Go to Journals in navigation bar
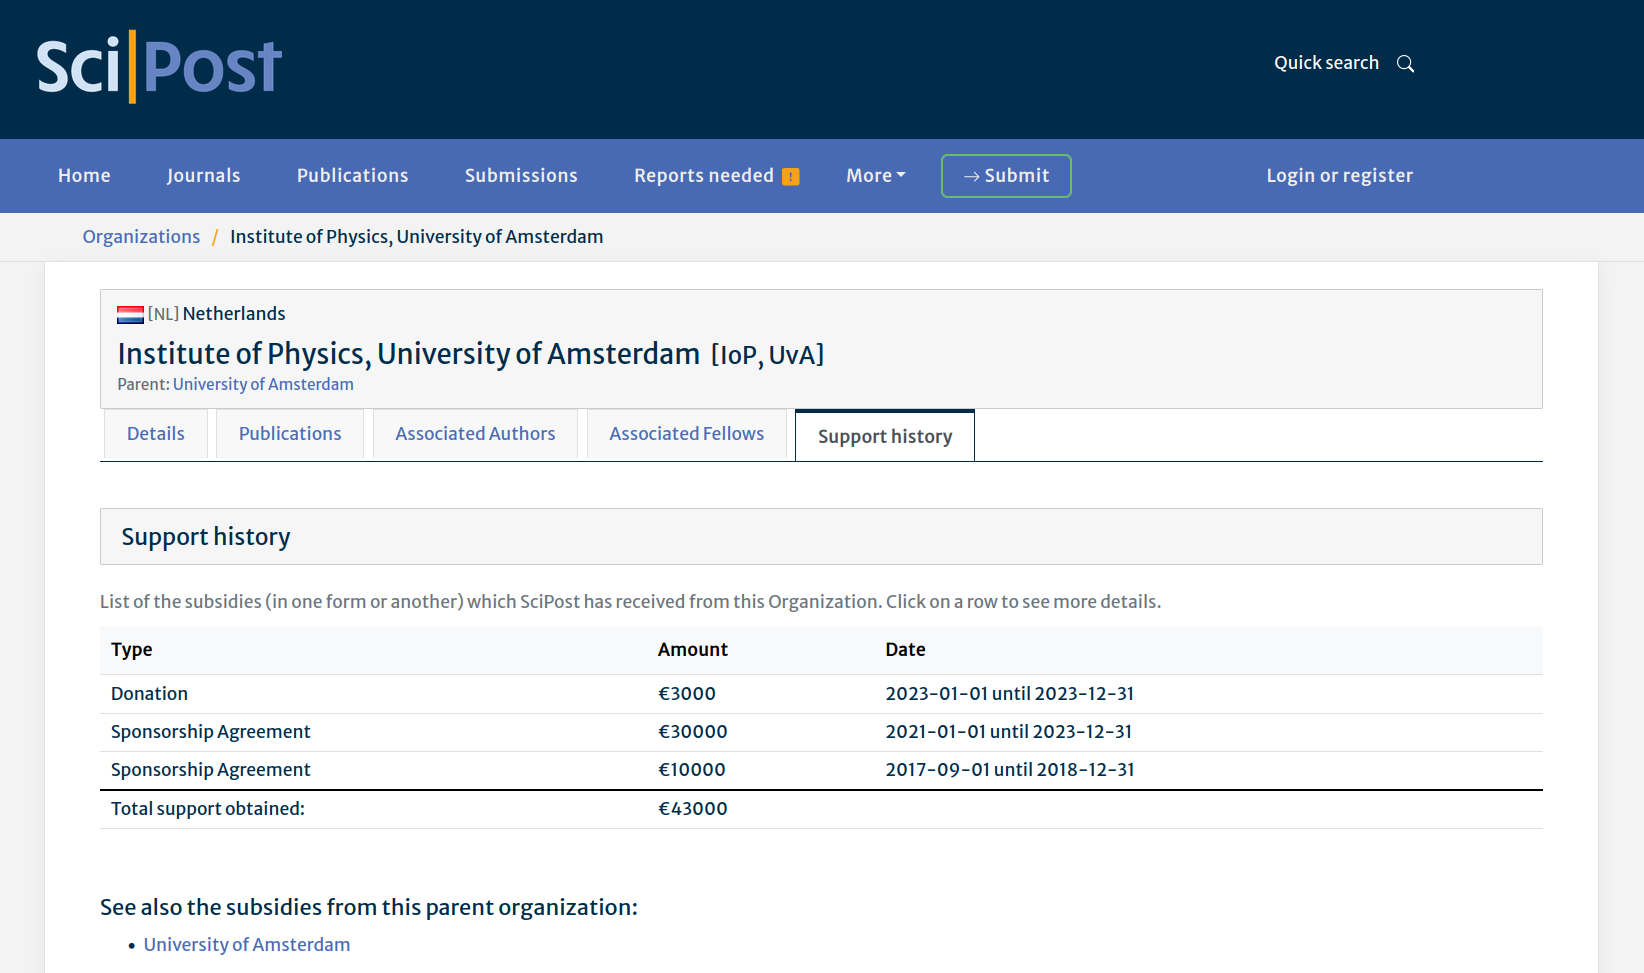Image resolution: width=1644 pixels, height=973 pixels. pyautogui.click(x=203, y=176)
